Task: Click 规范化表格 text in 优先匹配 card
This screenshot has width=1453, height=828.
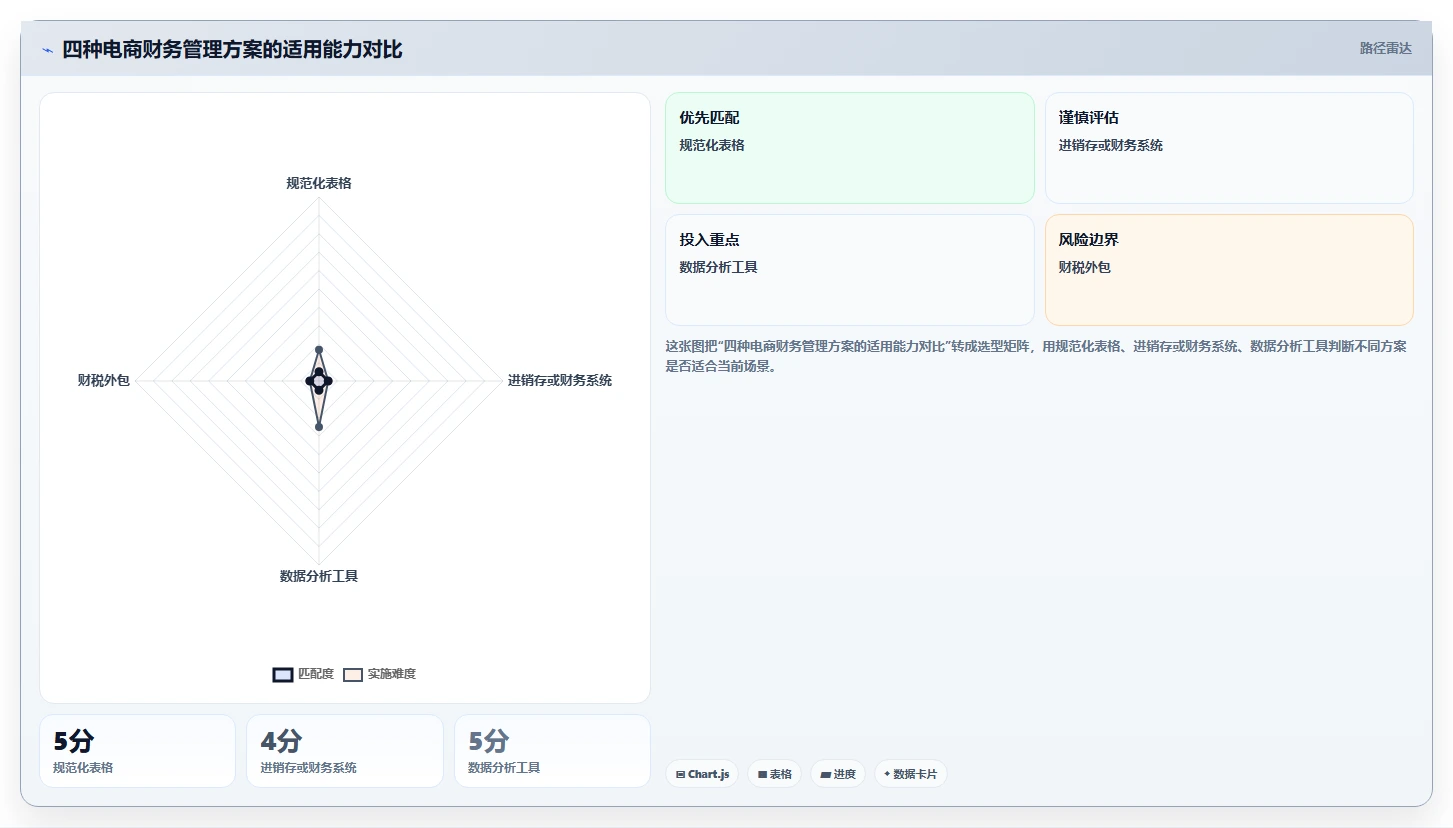Action: 712,146
